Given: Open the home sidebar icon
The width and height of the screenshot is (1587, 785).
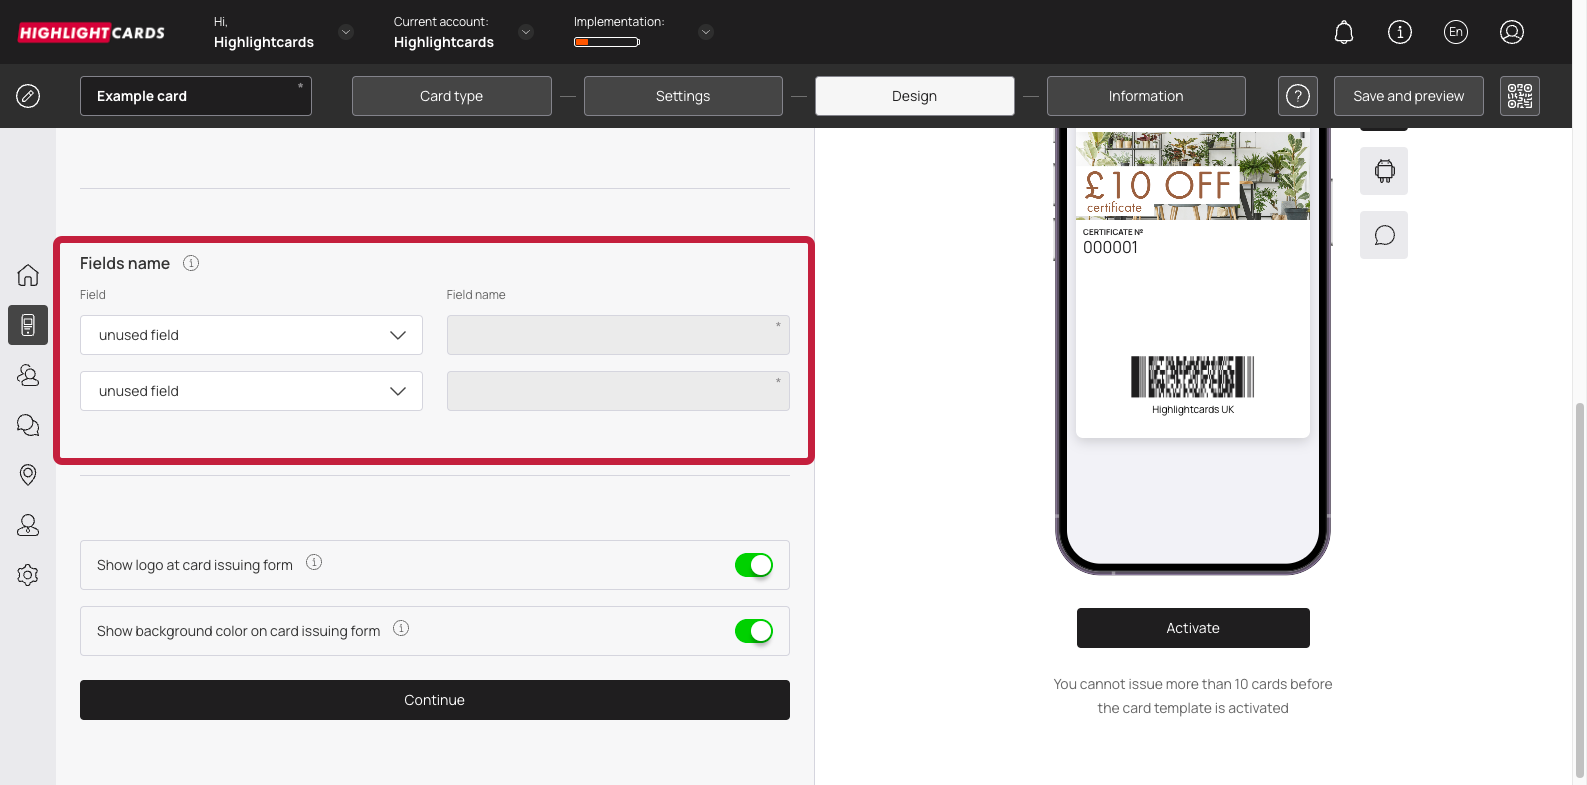Looking at the screenshot, I should click(28, 275).
